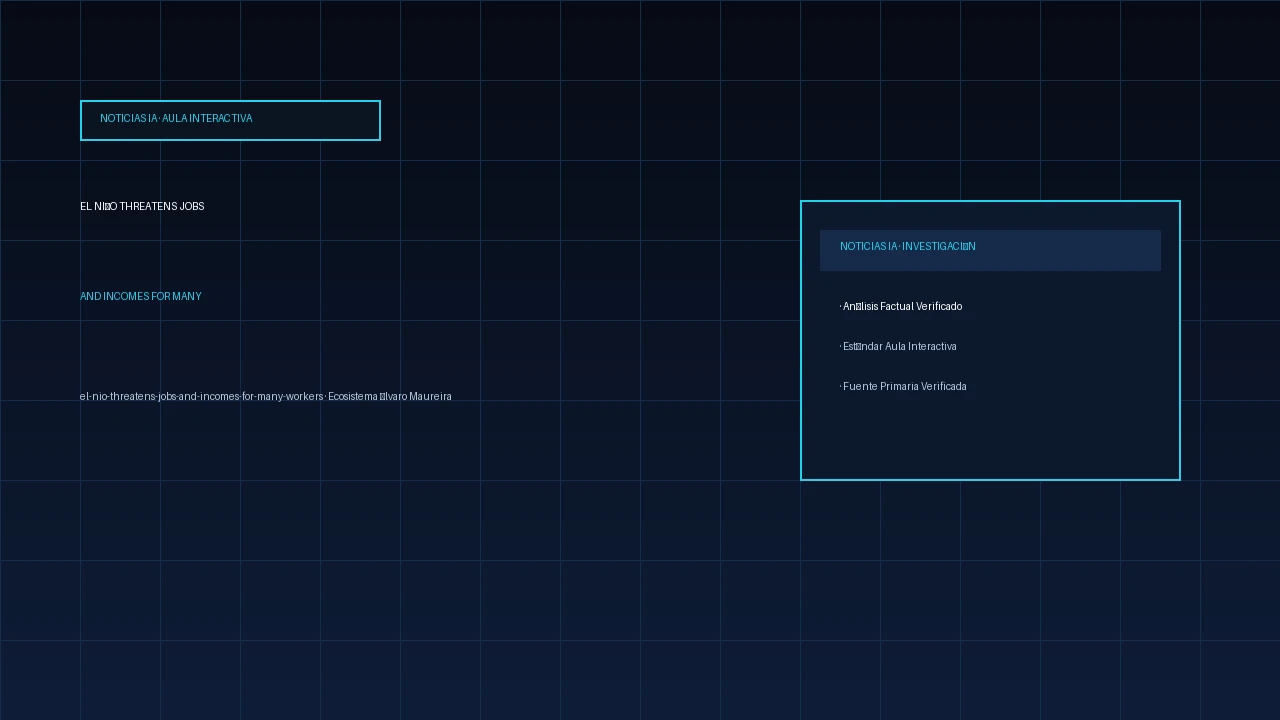Click the bullet dot before Estándar Aula Interactiva
Viewport: 1280px width, 720px height.
841,347
